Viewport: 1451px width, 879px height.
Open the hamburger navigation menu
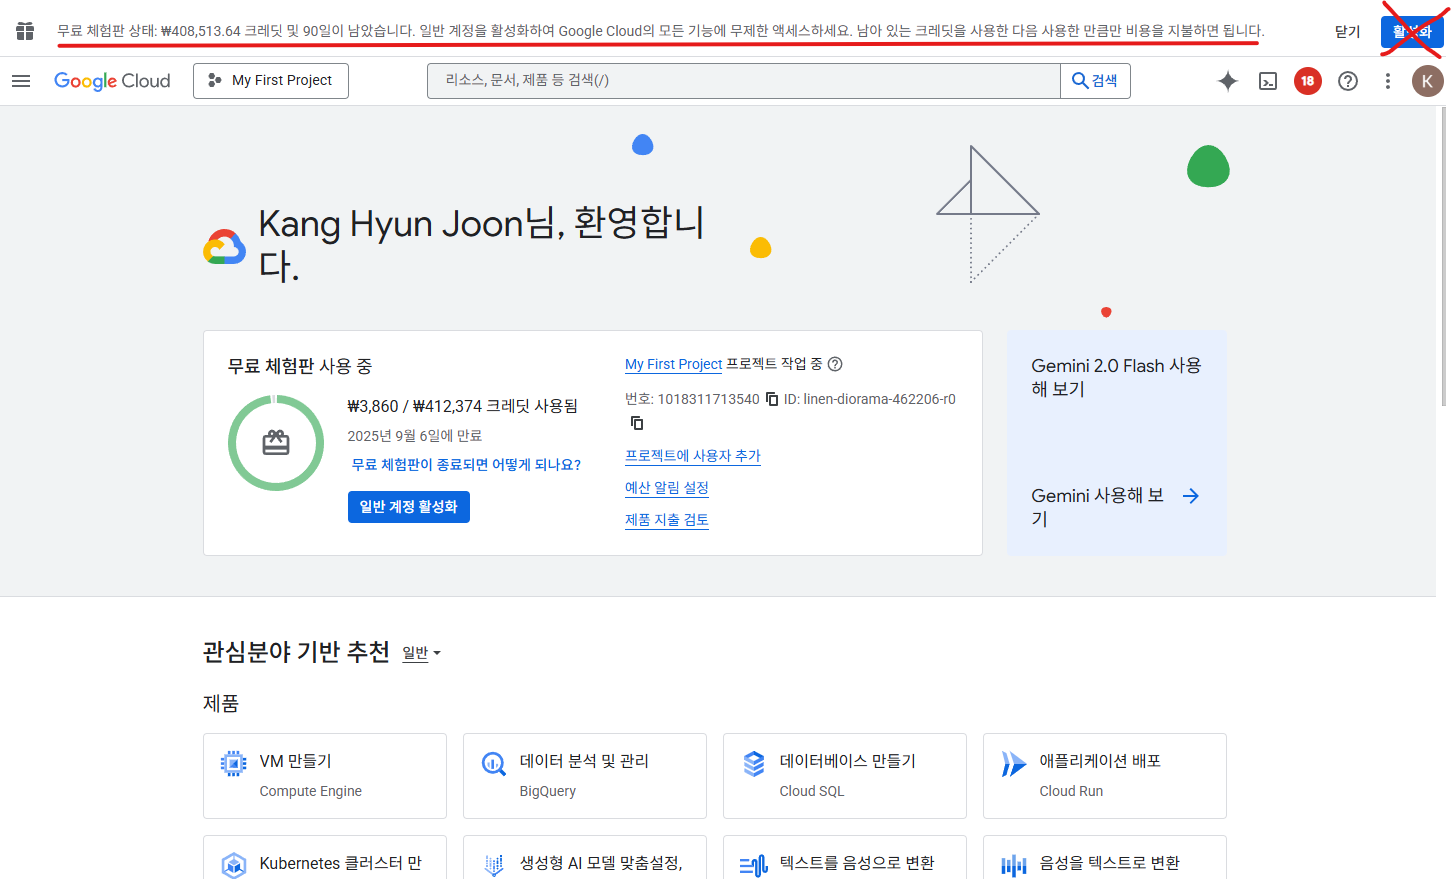click(x=21, y=81)
